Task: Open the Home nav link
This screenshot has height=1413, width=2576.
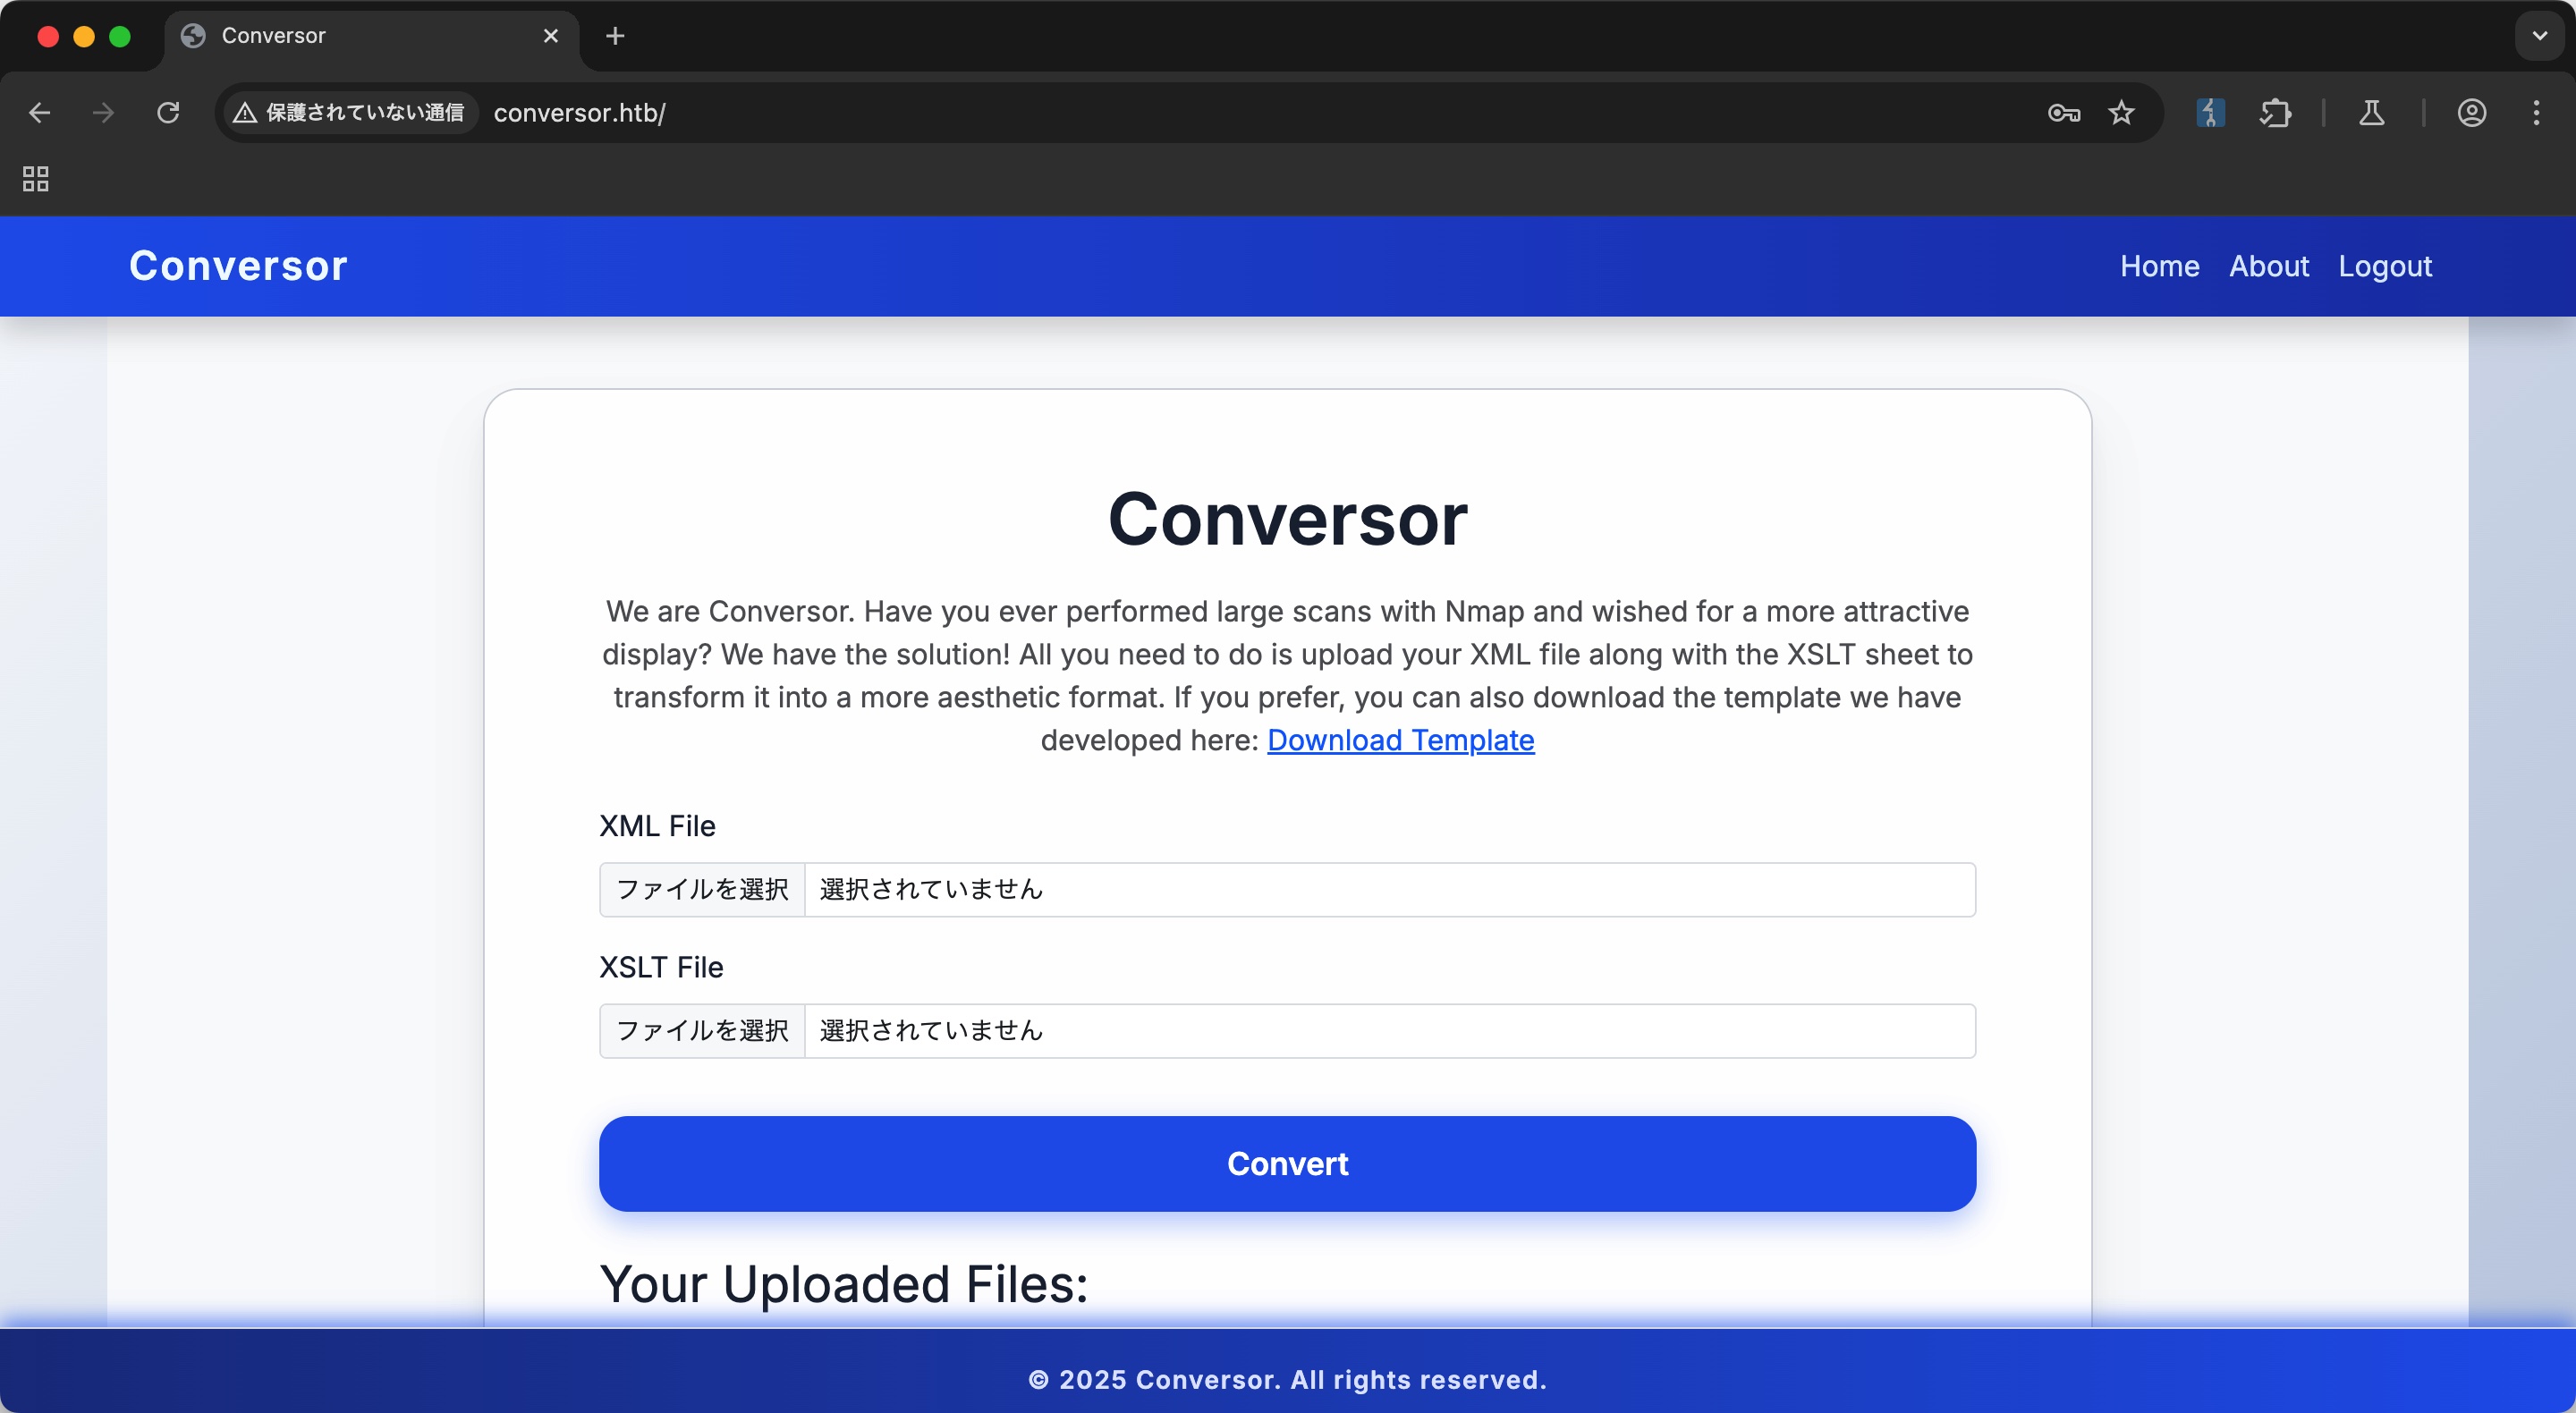Action: click(x=2159, y=266)
